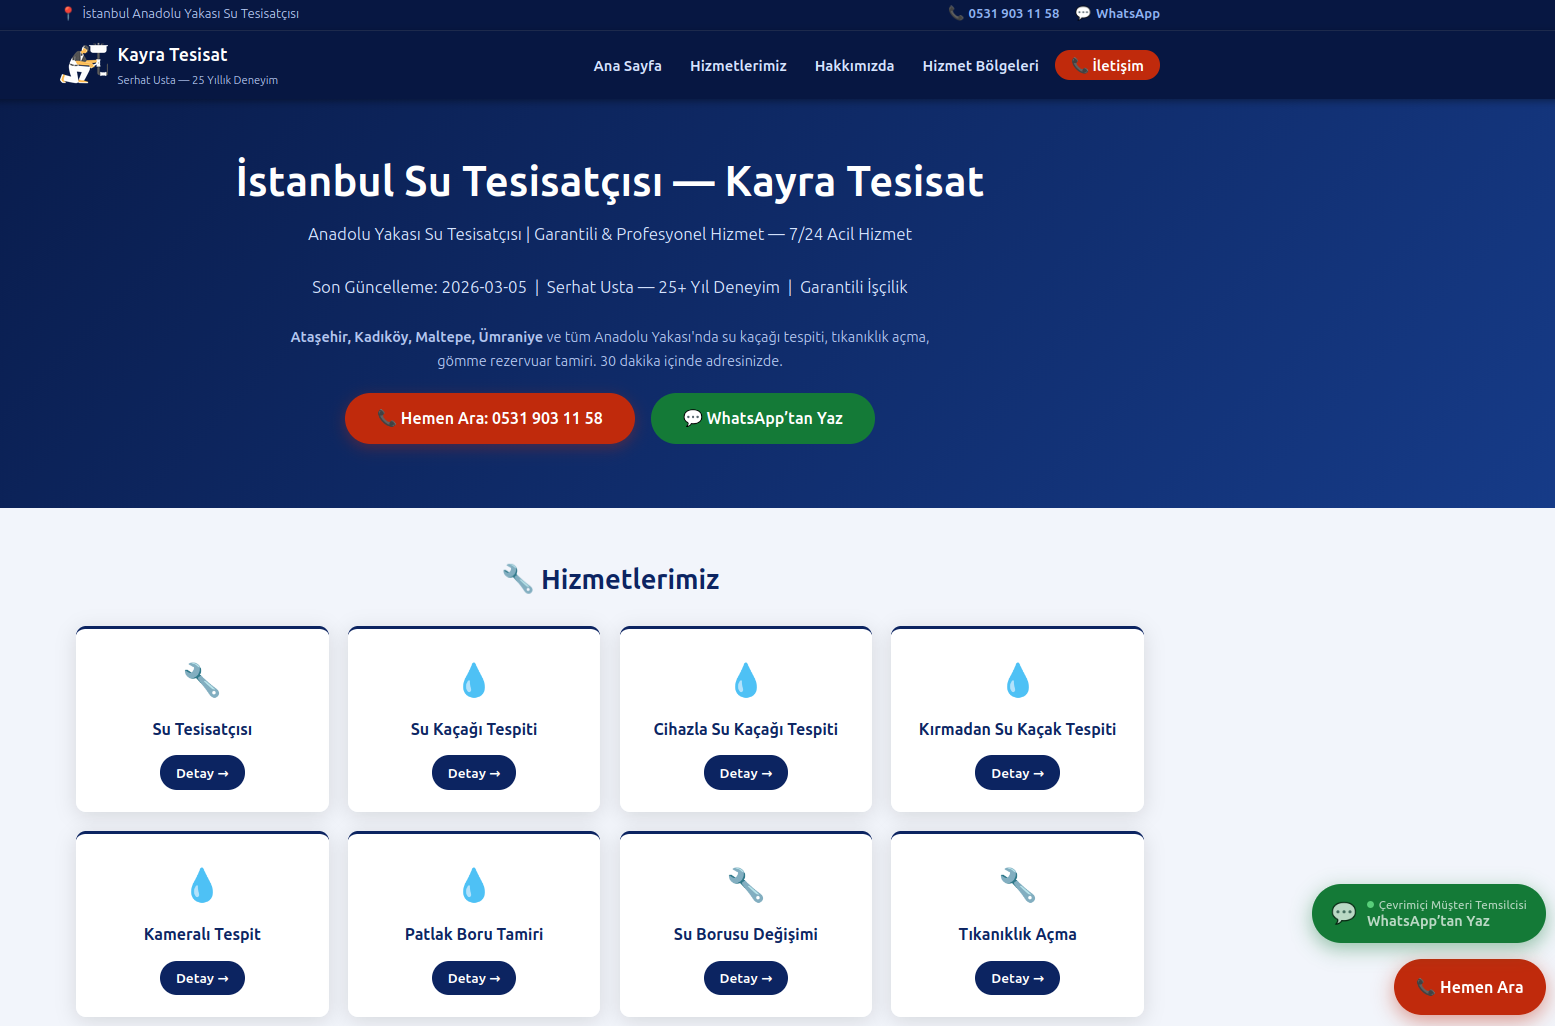This screenshot has height=1026, width=1555.
Task: Select Ana Sayfa in the top navigation
Action: (627, 66)
